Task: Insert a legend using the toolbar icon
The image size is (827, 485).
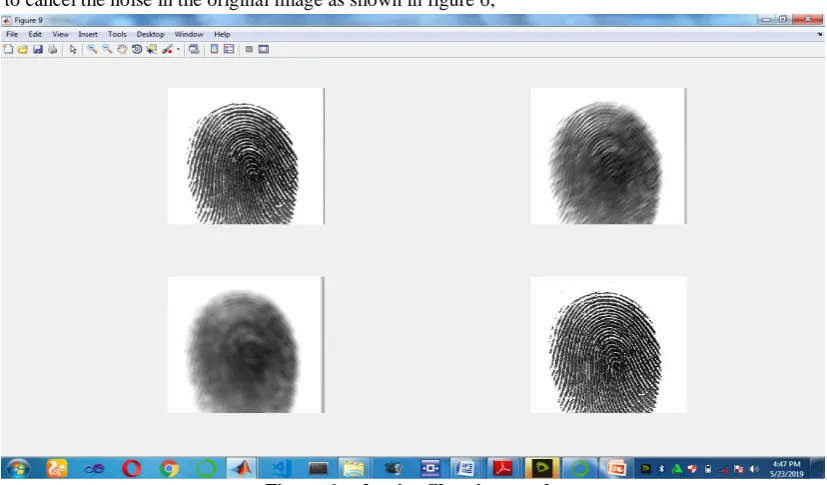Action: 229,49
